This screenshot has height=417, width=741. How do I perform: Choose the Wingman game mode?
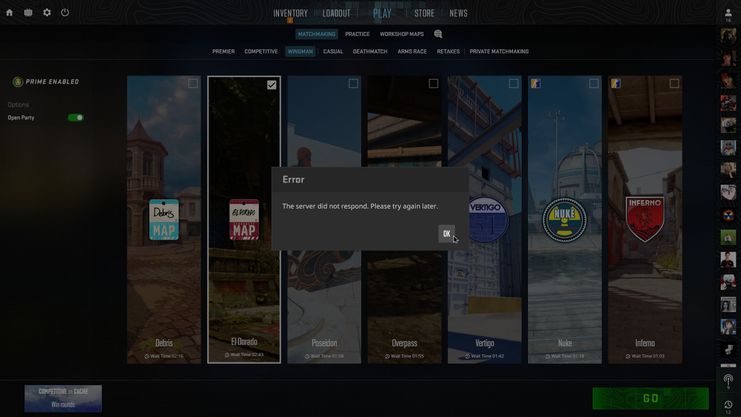click(x=300, y=52)
